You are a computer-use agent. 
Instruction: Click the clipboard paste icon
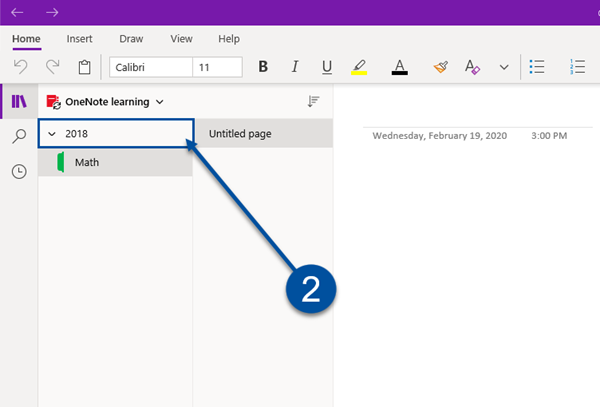pyautogui.click(x=85, y=67)
